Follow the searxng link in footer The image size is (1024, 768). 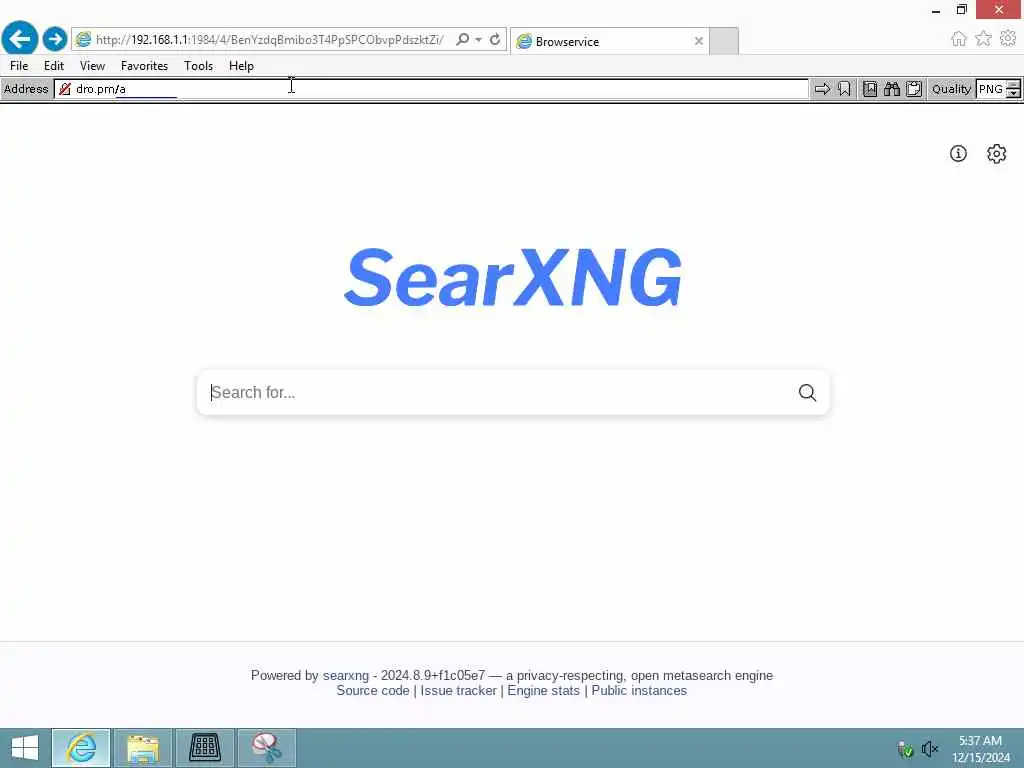pyautogui.click(x=345, y=675)
